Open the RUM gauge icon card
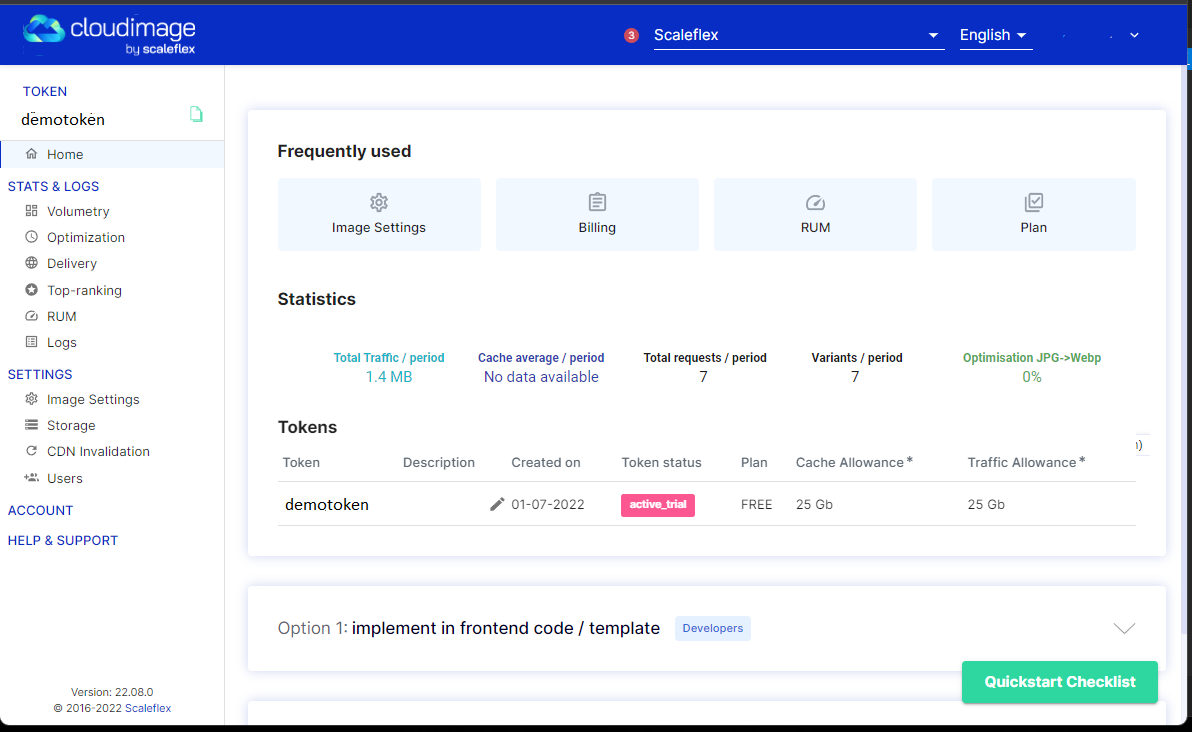Image resolution: width=1192 pixels, height=732 pixels. pyautogui.click(x=815, y=214)
